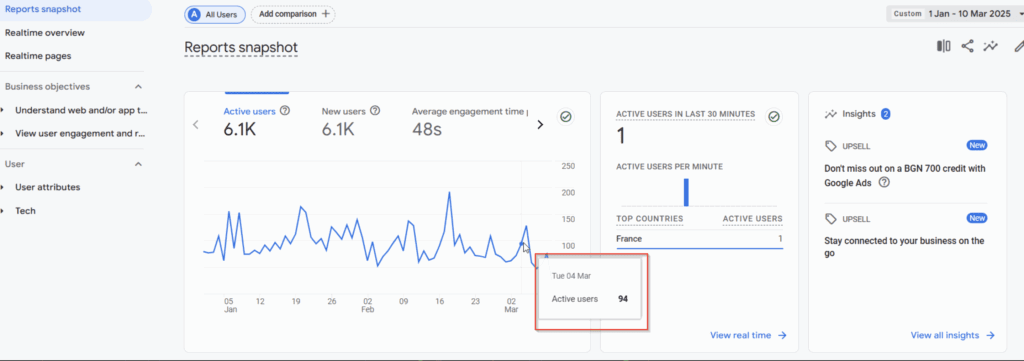Show next metrics with right chevron
This screenshot has height=361, width=1024.
pos(539,125)
